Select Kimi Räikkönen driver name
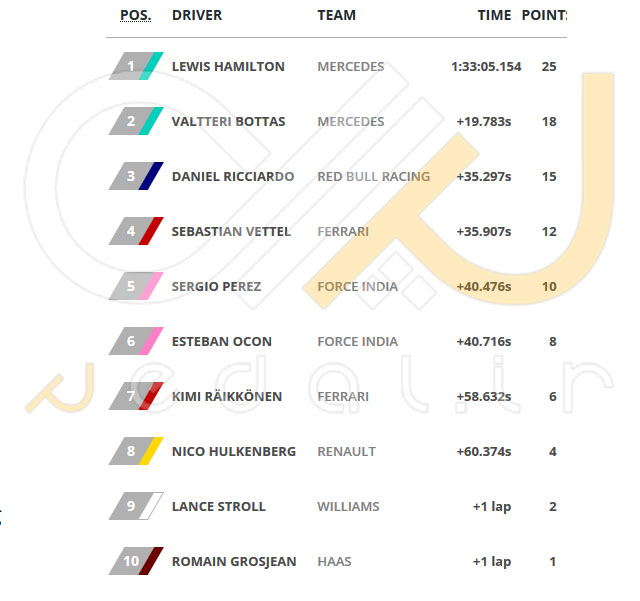 (227, 396)
